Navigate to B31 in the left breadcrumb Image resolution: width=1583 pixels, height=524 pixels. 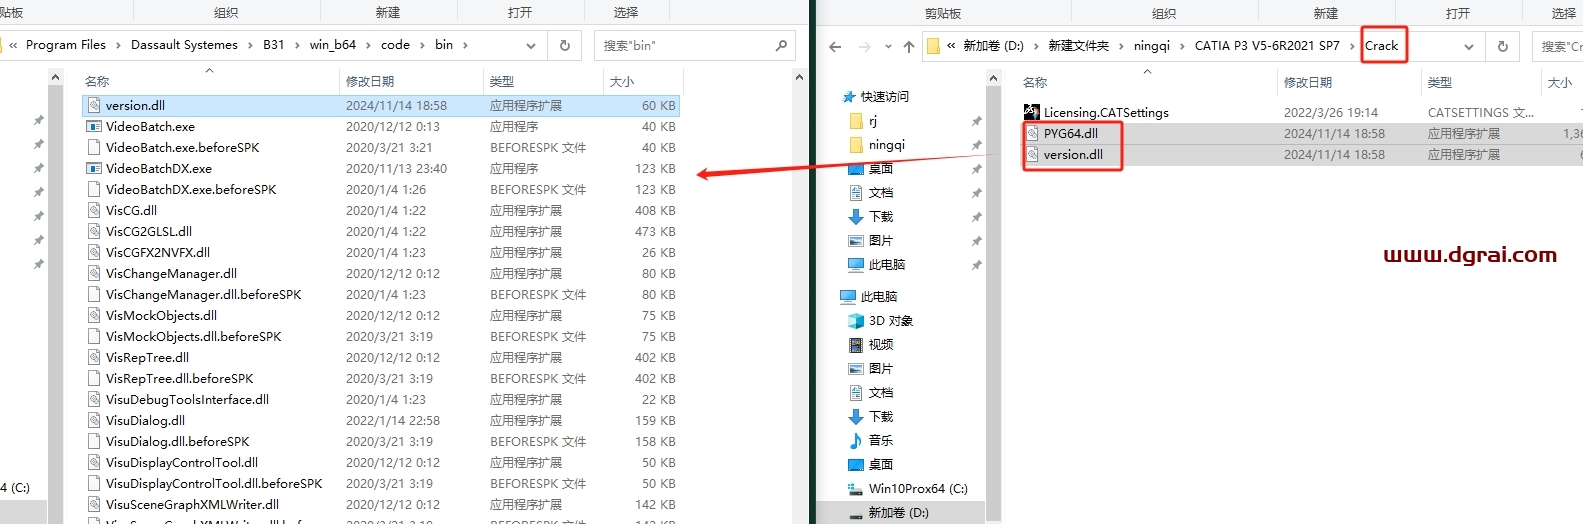point(273,45)
